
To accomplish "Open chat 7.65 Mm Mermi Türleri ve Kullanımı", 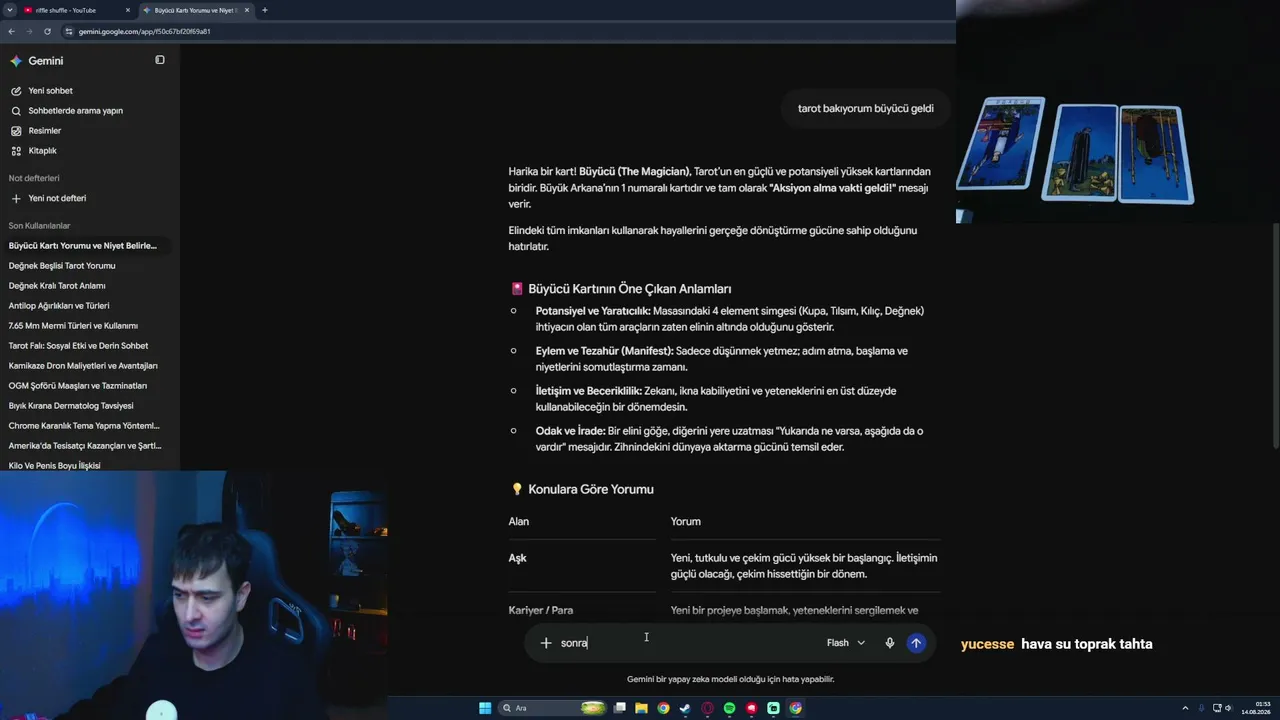I will pos(73,326).
